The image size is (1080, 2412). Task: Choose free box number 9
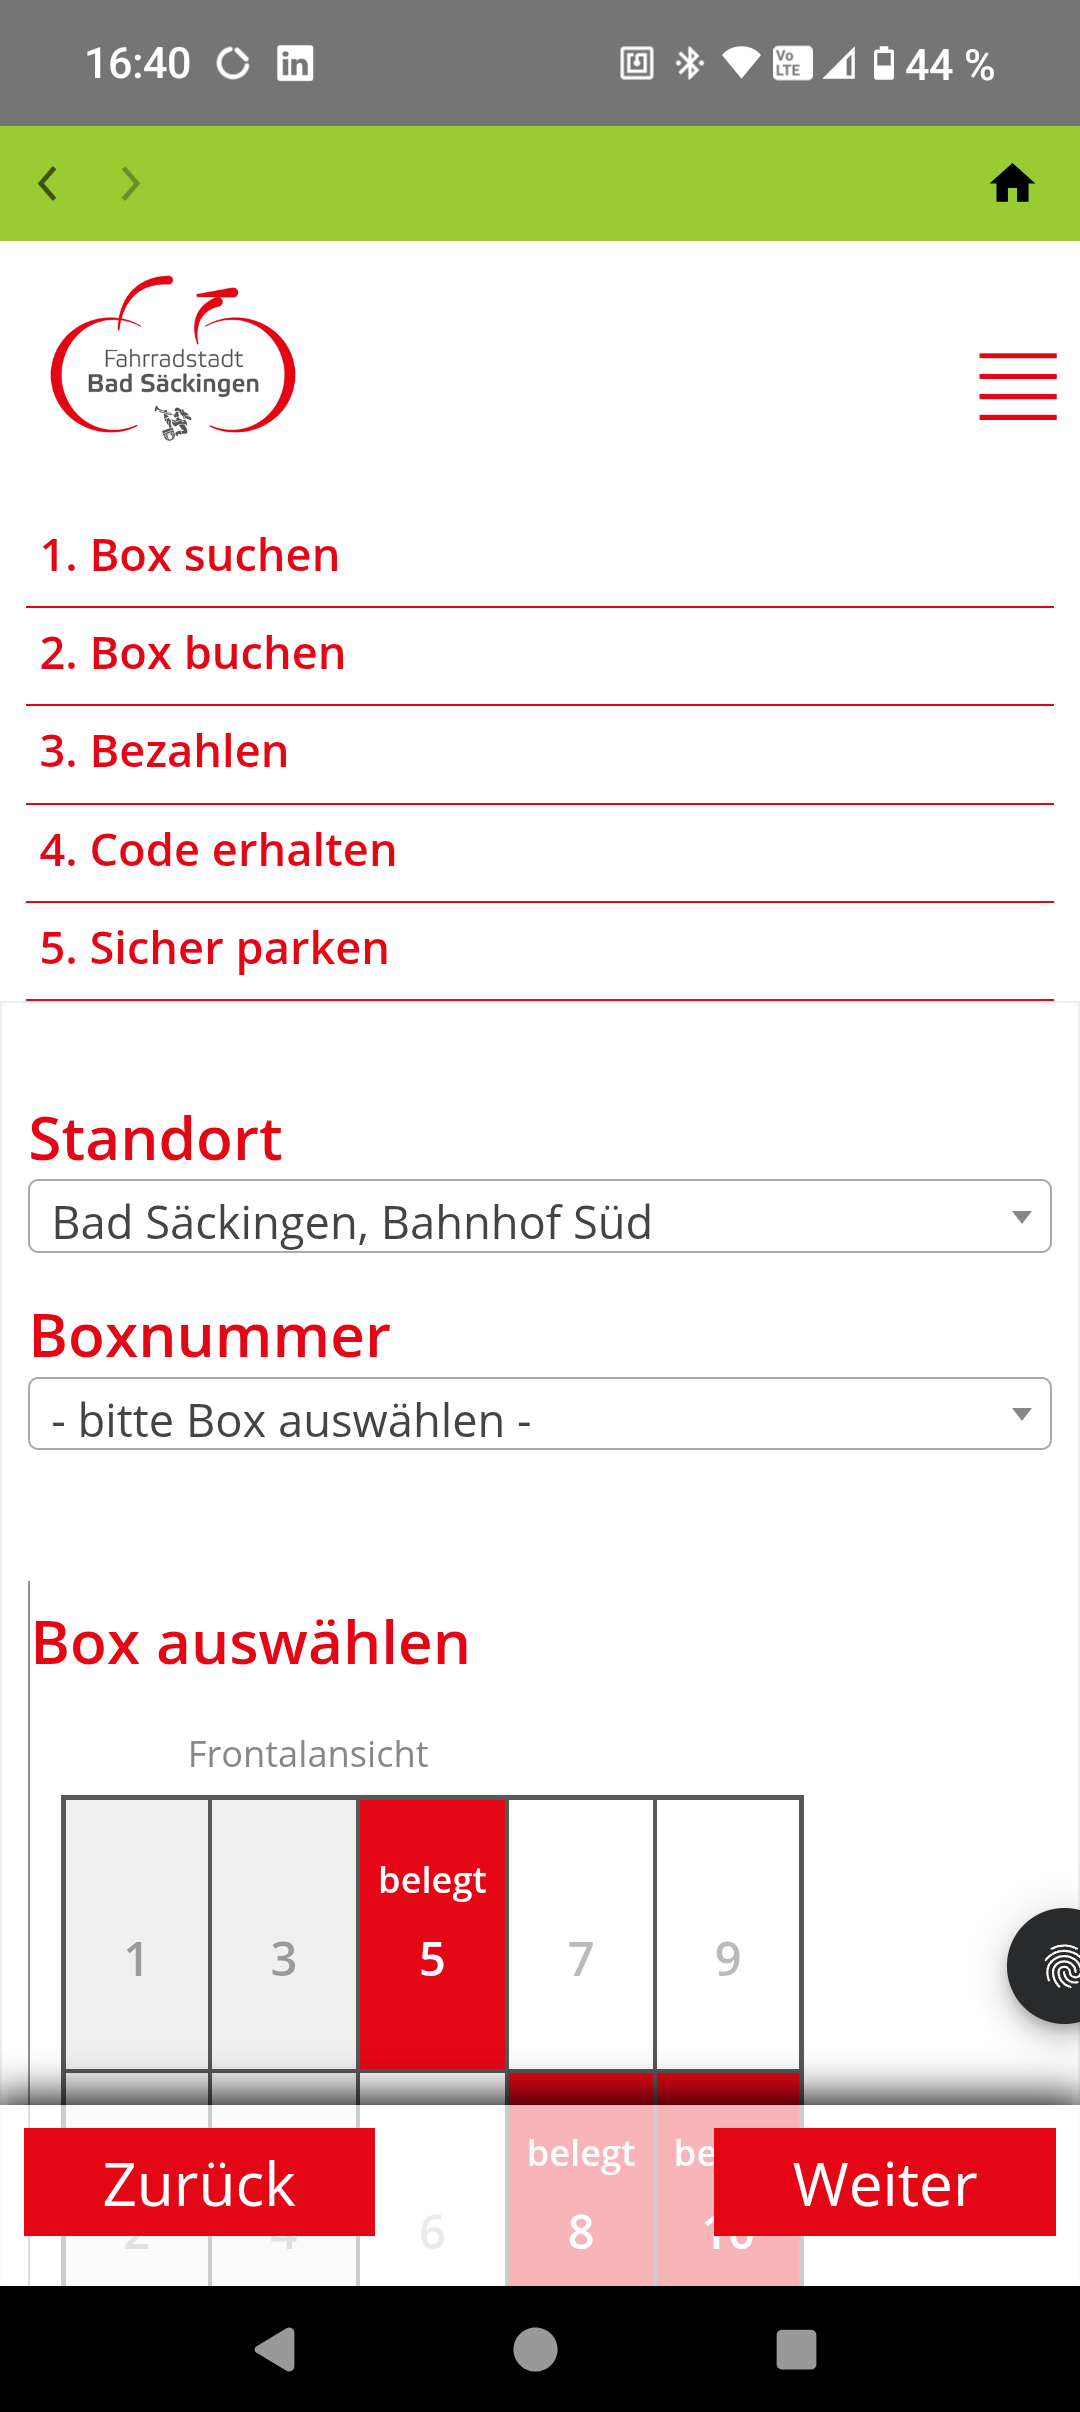(x=728, y=1934)
